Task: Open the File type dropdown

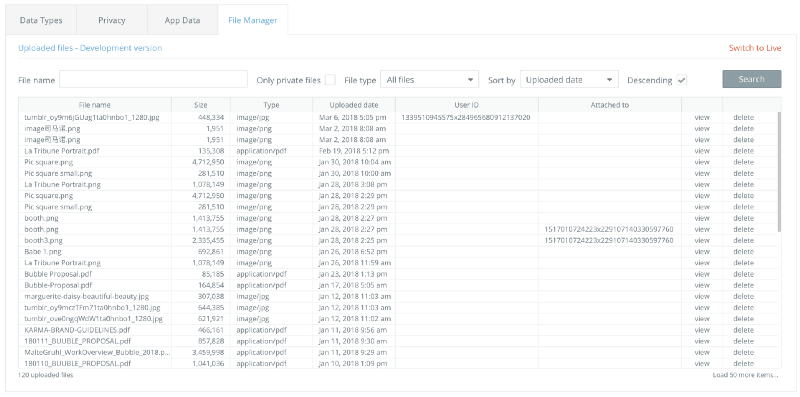Action: (430, 80)
